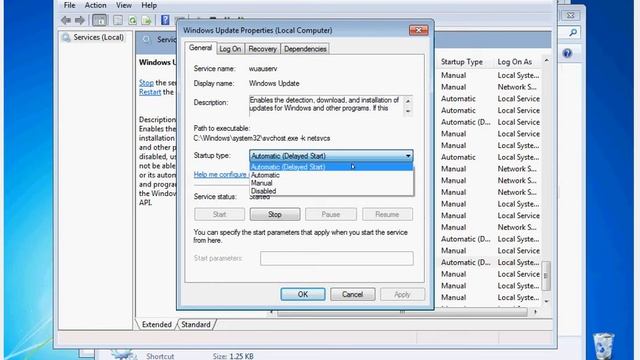The width and height of the screenshot is (640, 360).
Task: Open the Recycle Bin on the desktop
Action: [x=603, y=346]
